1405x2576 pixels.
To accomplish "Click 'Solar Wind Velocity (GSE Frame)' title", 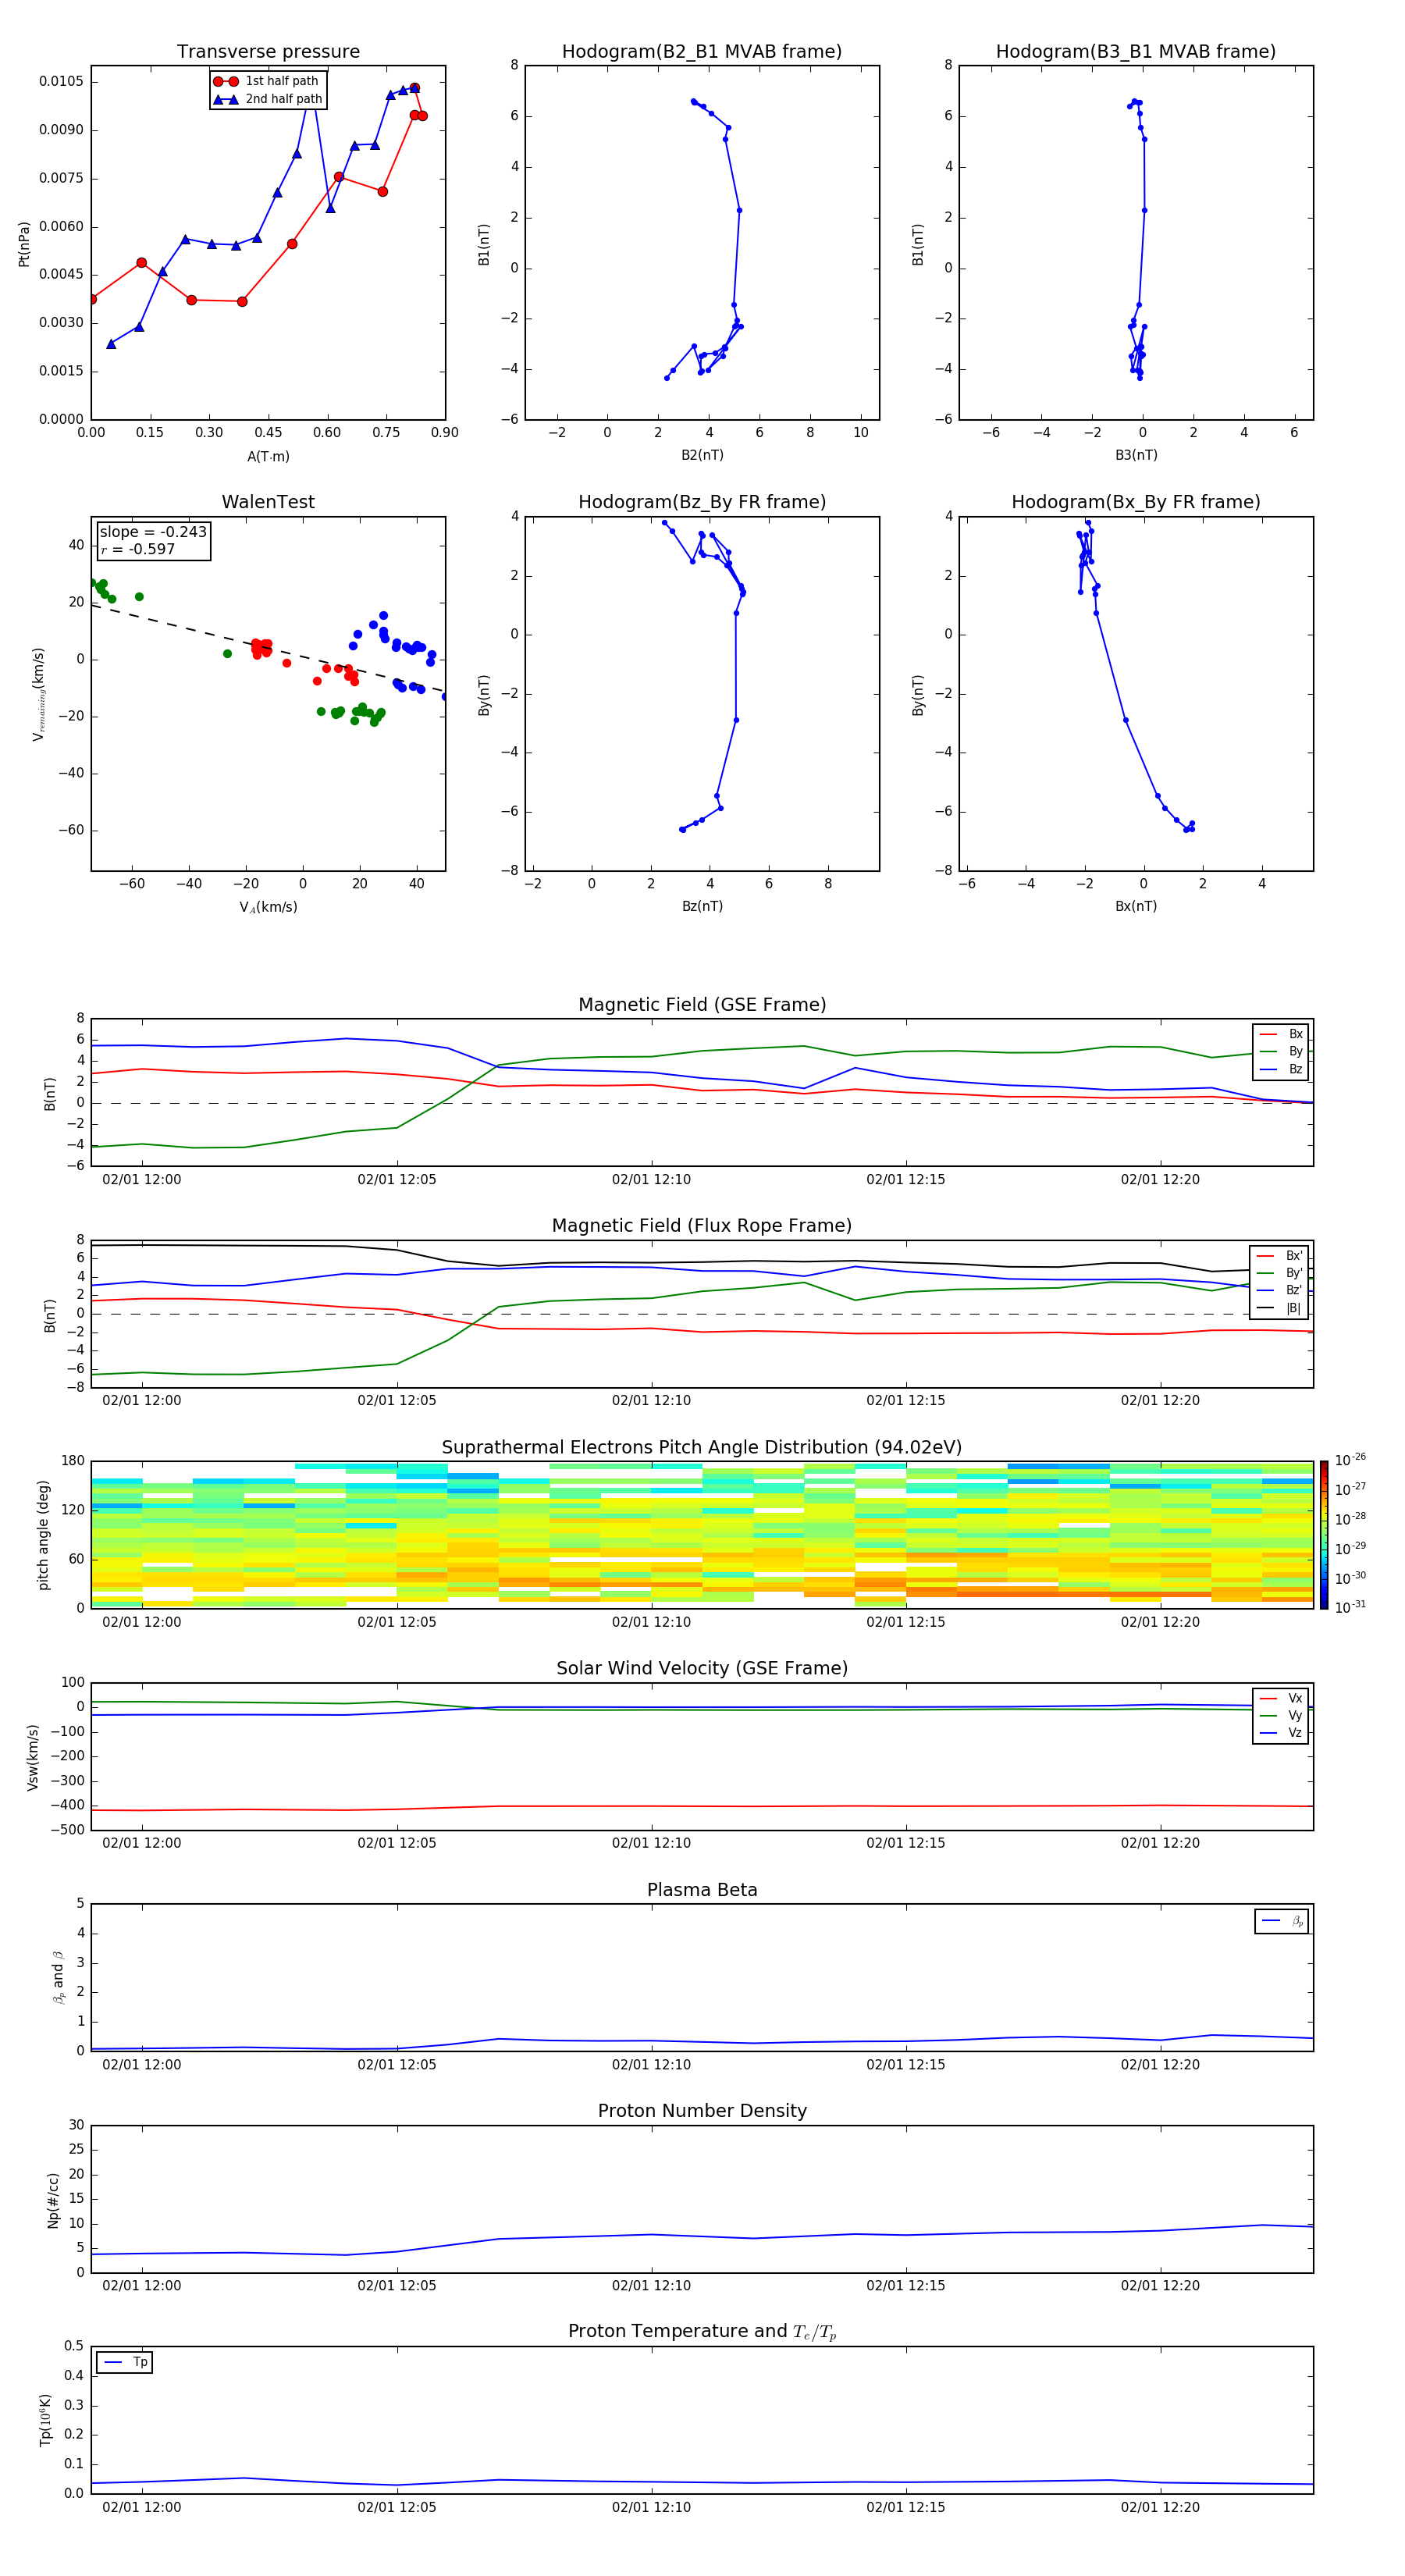I will (x=702, y=1668).
